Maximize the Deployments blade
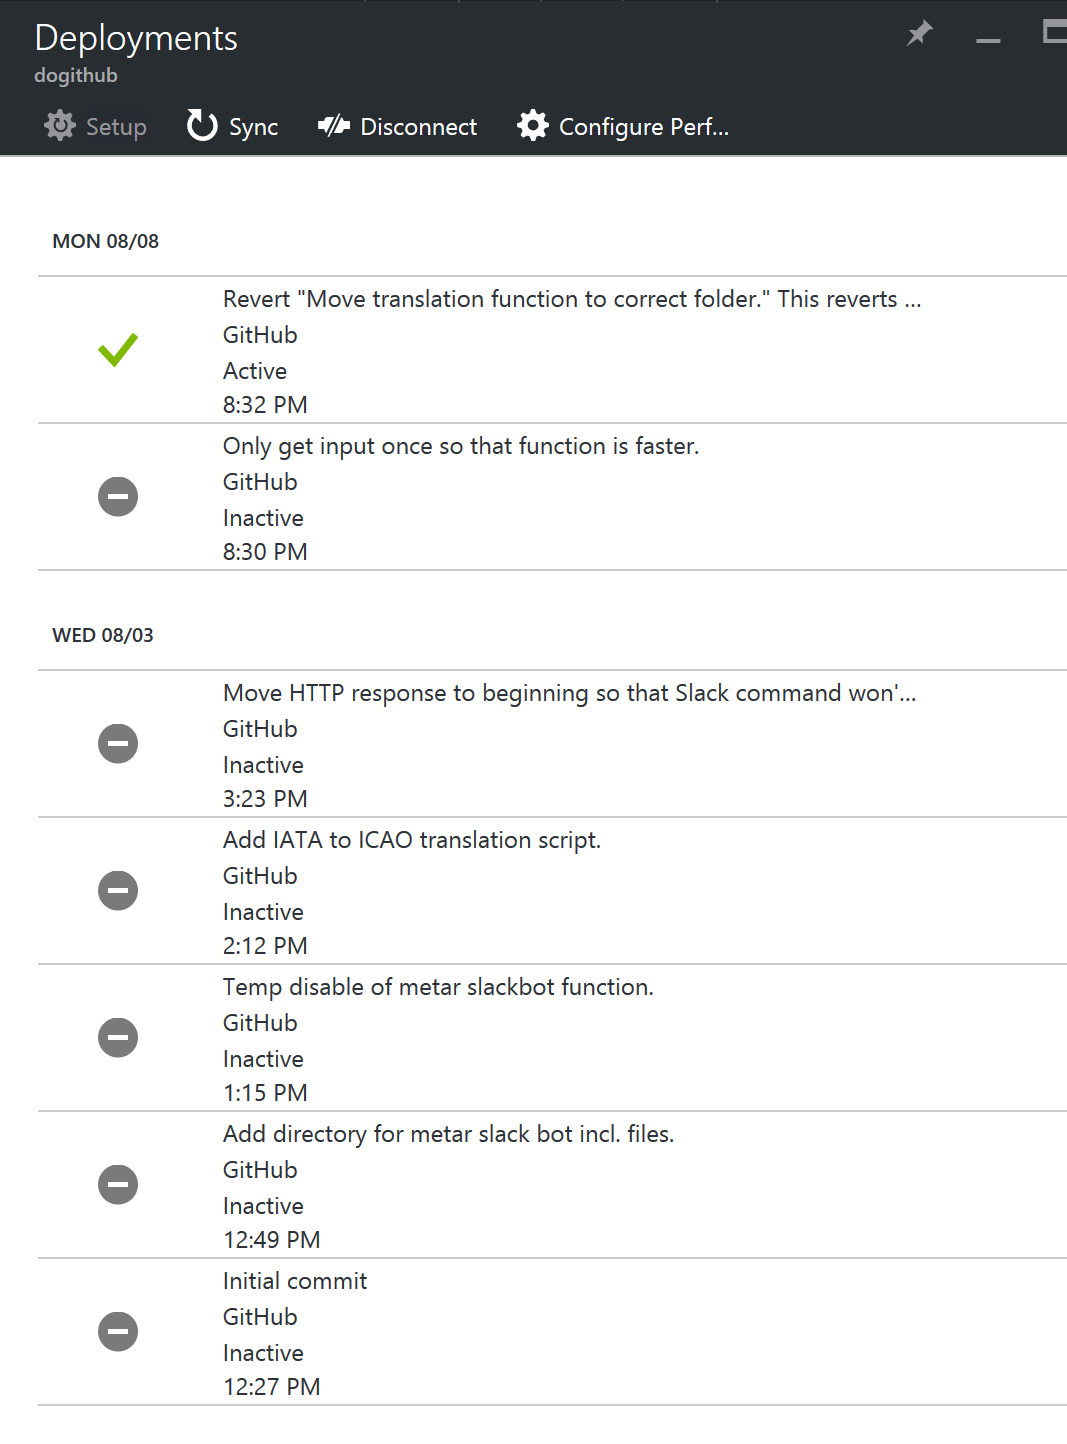 pyautogui.click(x=1054, y=32)
